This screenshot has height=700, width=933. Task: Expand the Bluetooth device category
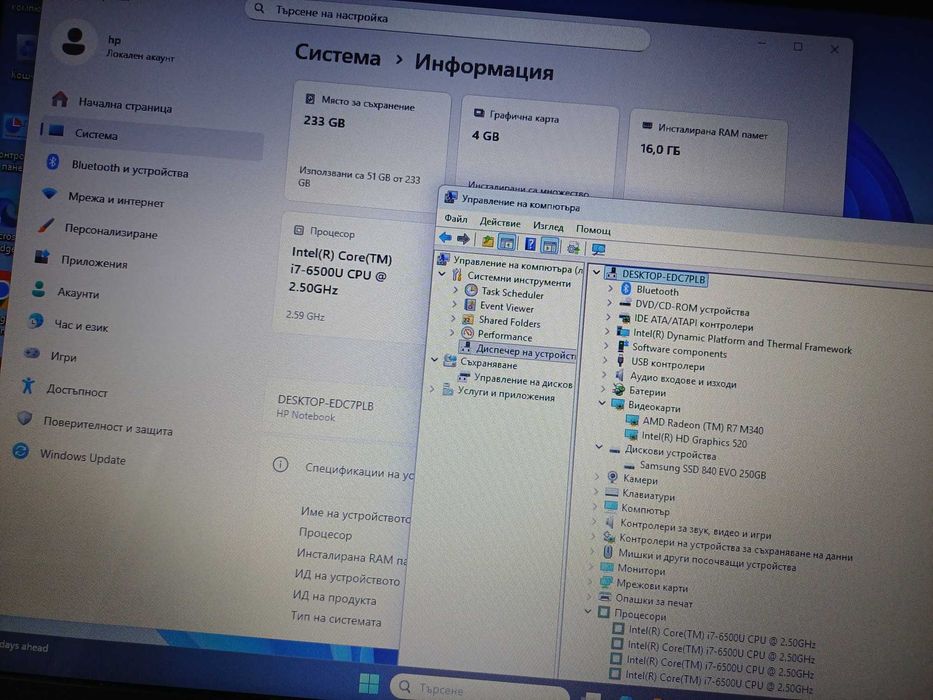610,288
